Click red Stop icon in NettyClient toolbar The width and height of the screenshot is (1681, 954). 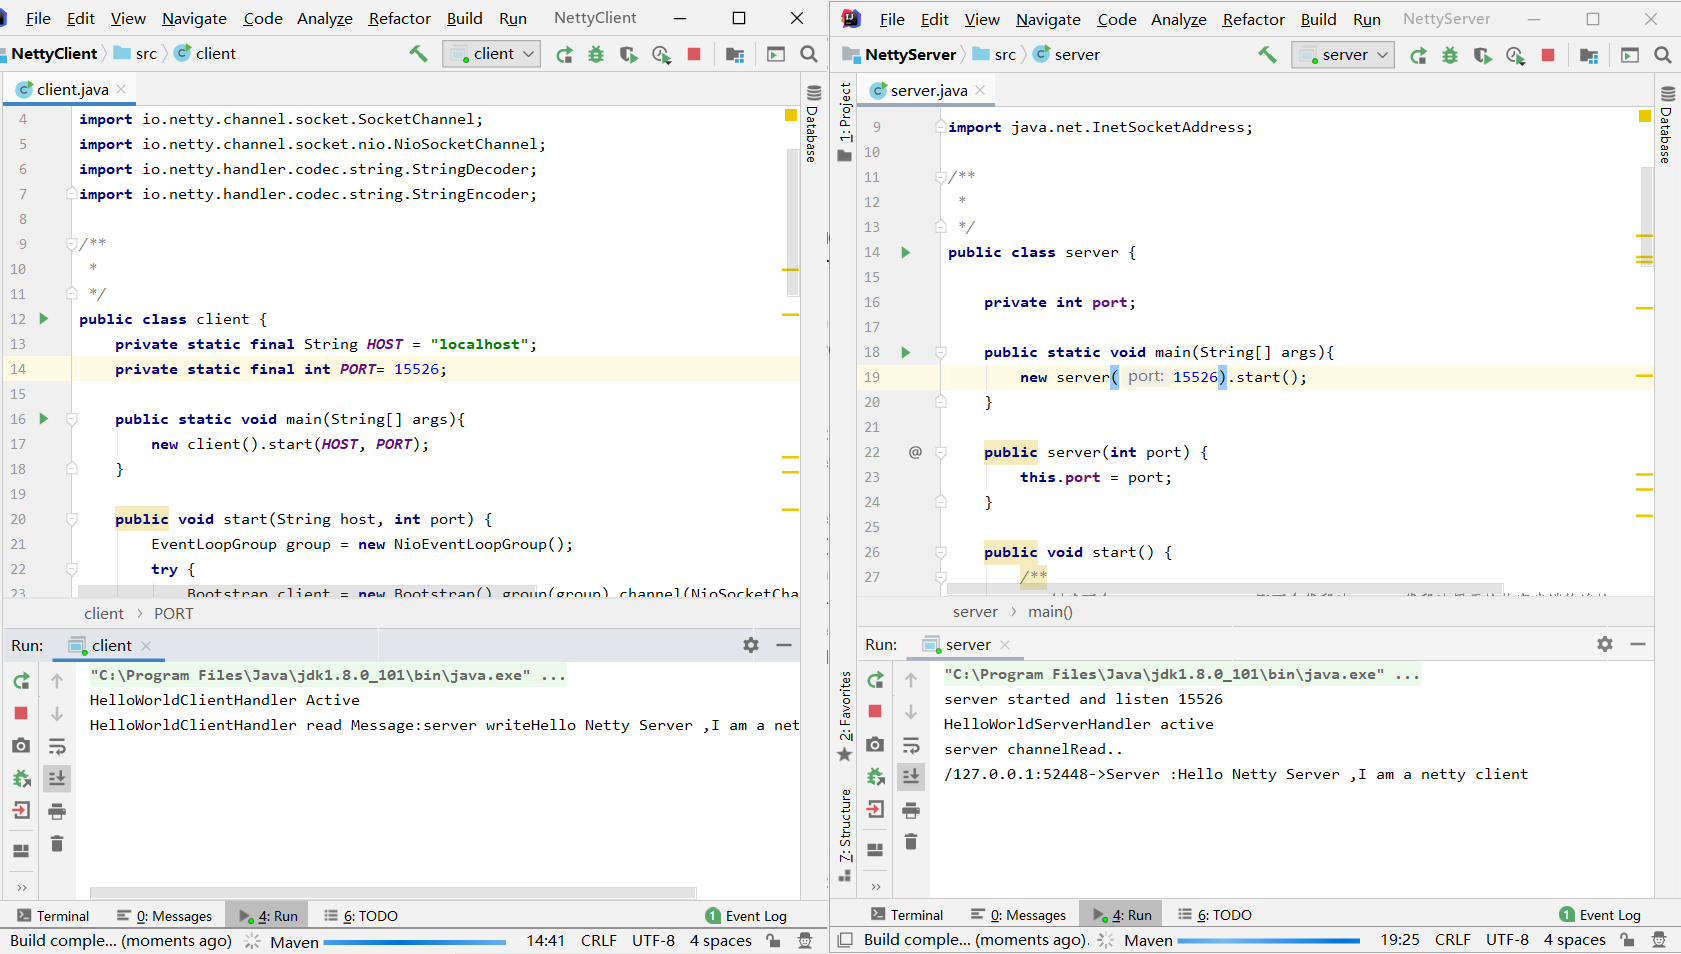click(694, 54)
